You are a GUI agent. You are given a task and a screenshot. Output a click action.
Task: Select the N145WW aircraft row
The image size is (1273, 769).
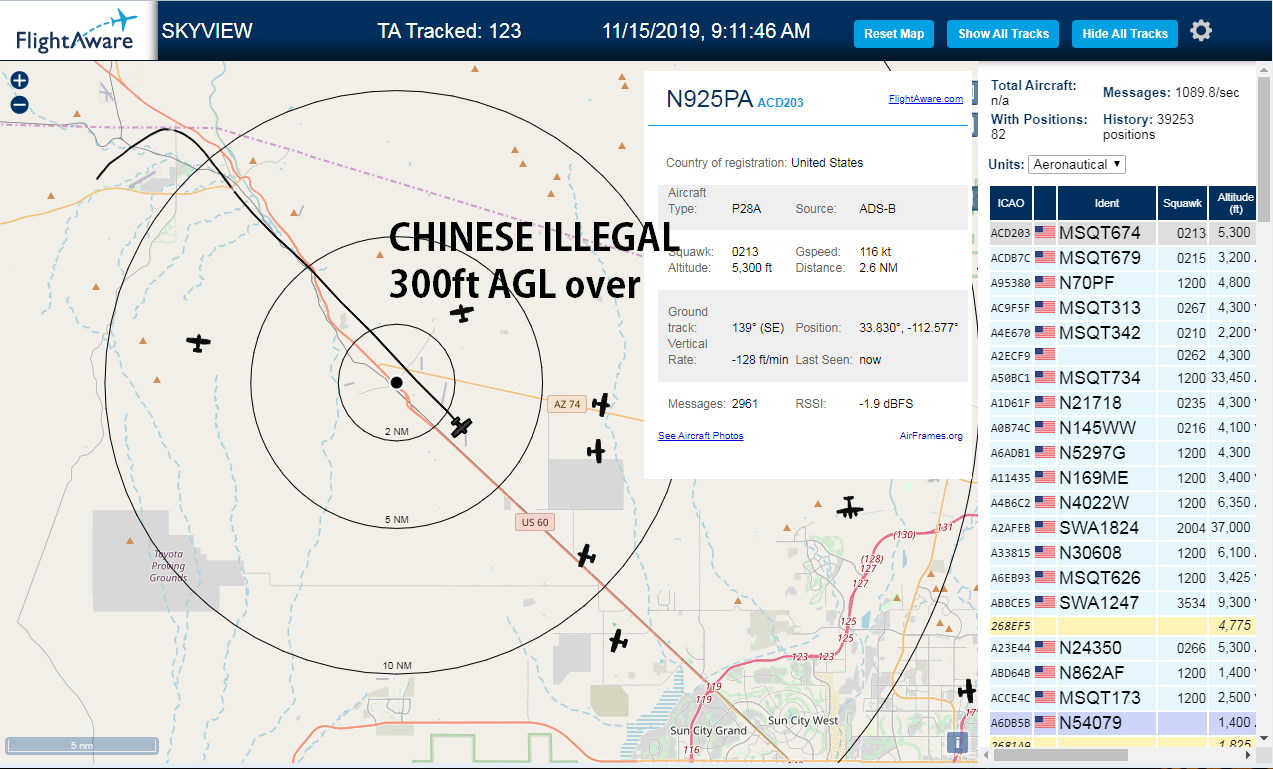click(1123, 427)
